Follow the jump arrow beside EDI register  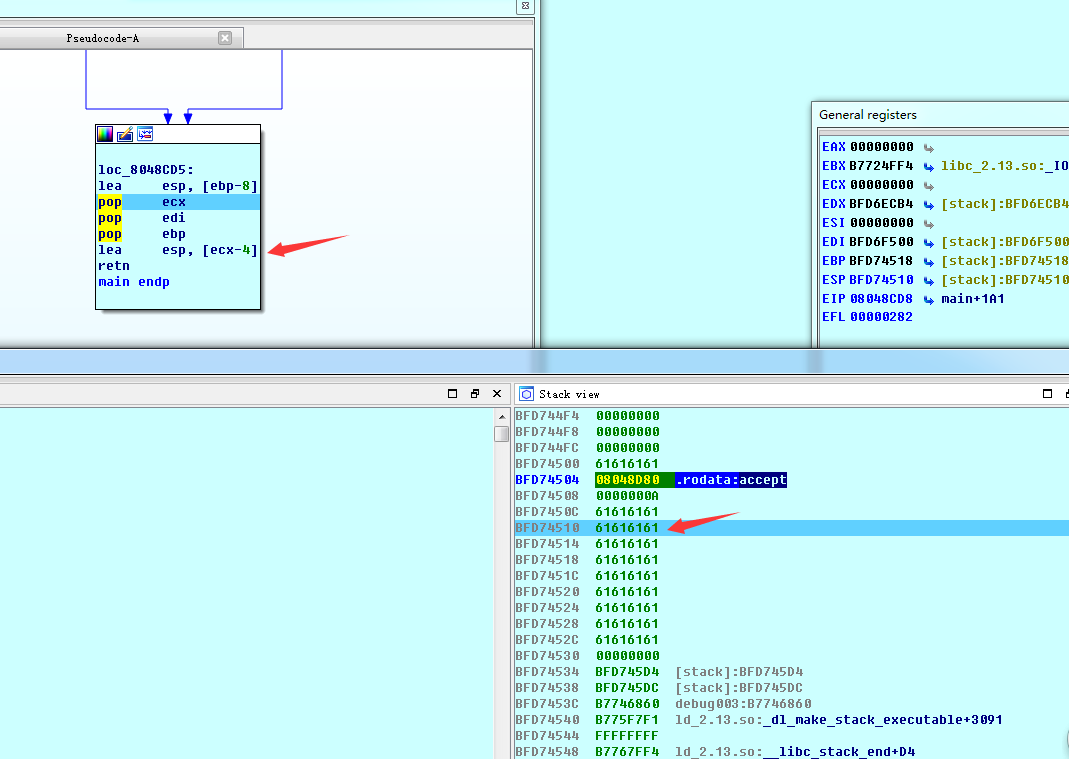(929, 243)
